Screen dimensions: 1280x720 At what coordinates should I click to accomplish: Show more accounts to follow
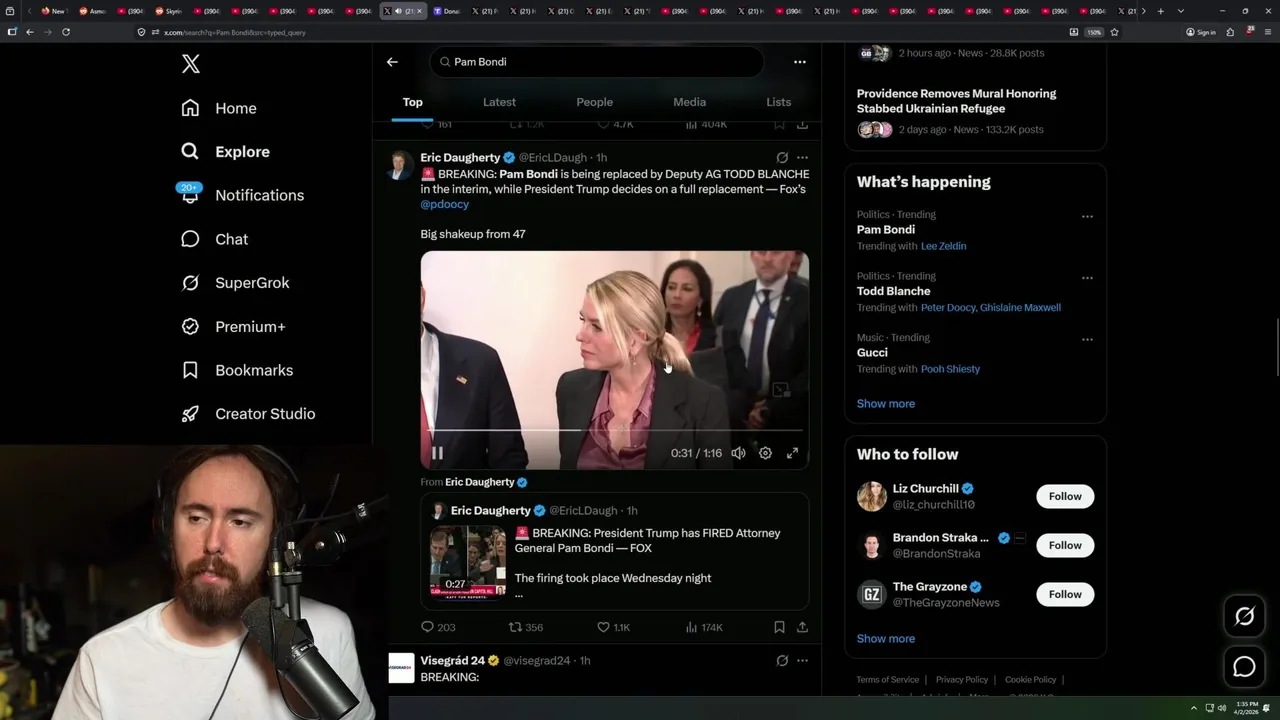click(885, 639)
